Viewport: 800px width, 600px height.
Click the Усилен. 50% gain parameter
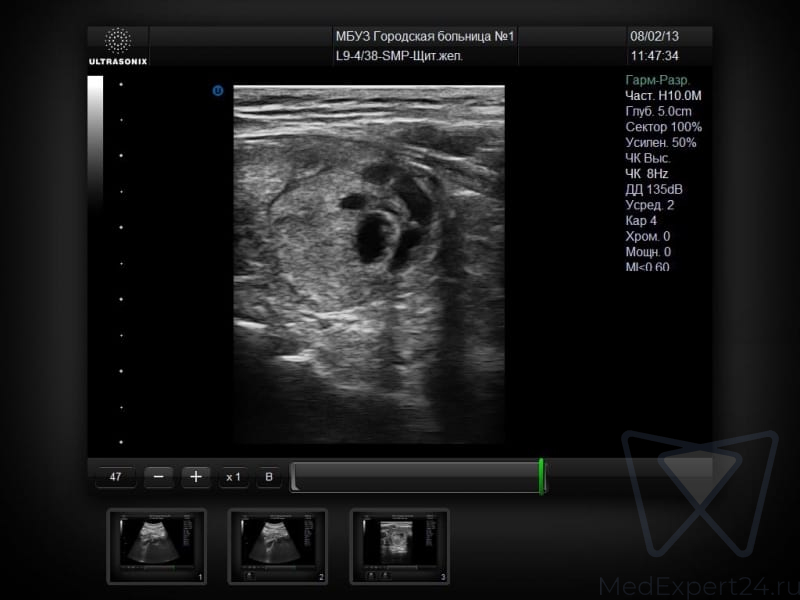pyautogui.click(x=661, y=143)
